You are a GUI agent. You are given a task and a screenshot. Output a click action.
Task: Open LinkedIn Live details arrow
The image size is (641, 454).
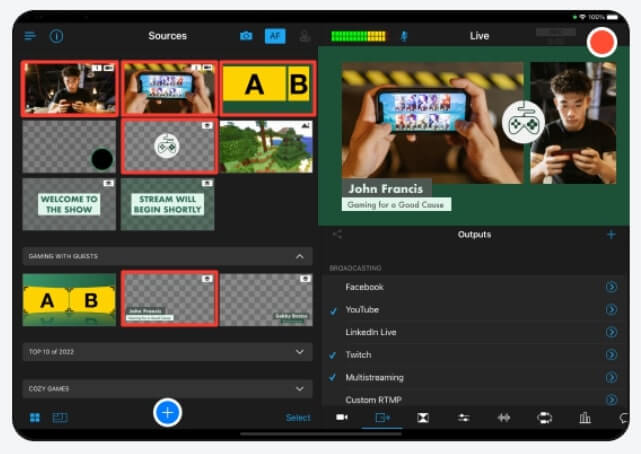point(611,332)
